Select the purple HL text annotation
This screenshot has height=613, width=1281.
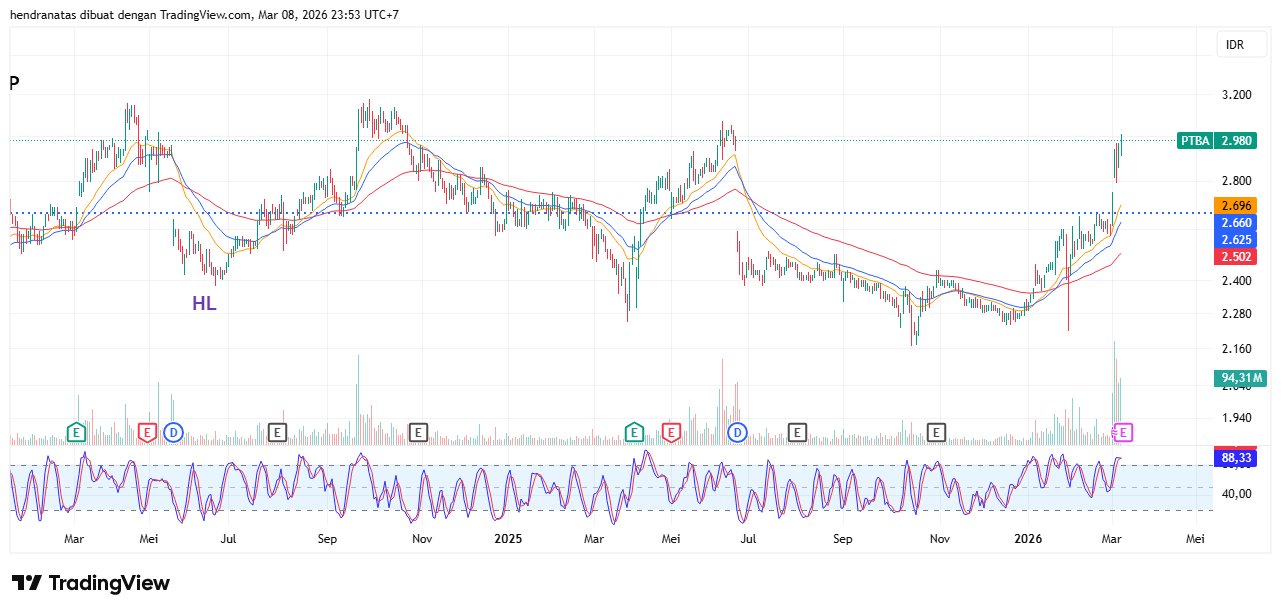[204, 303]
